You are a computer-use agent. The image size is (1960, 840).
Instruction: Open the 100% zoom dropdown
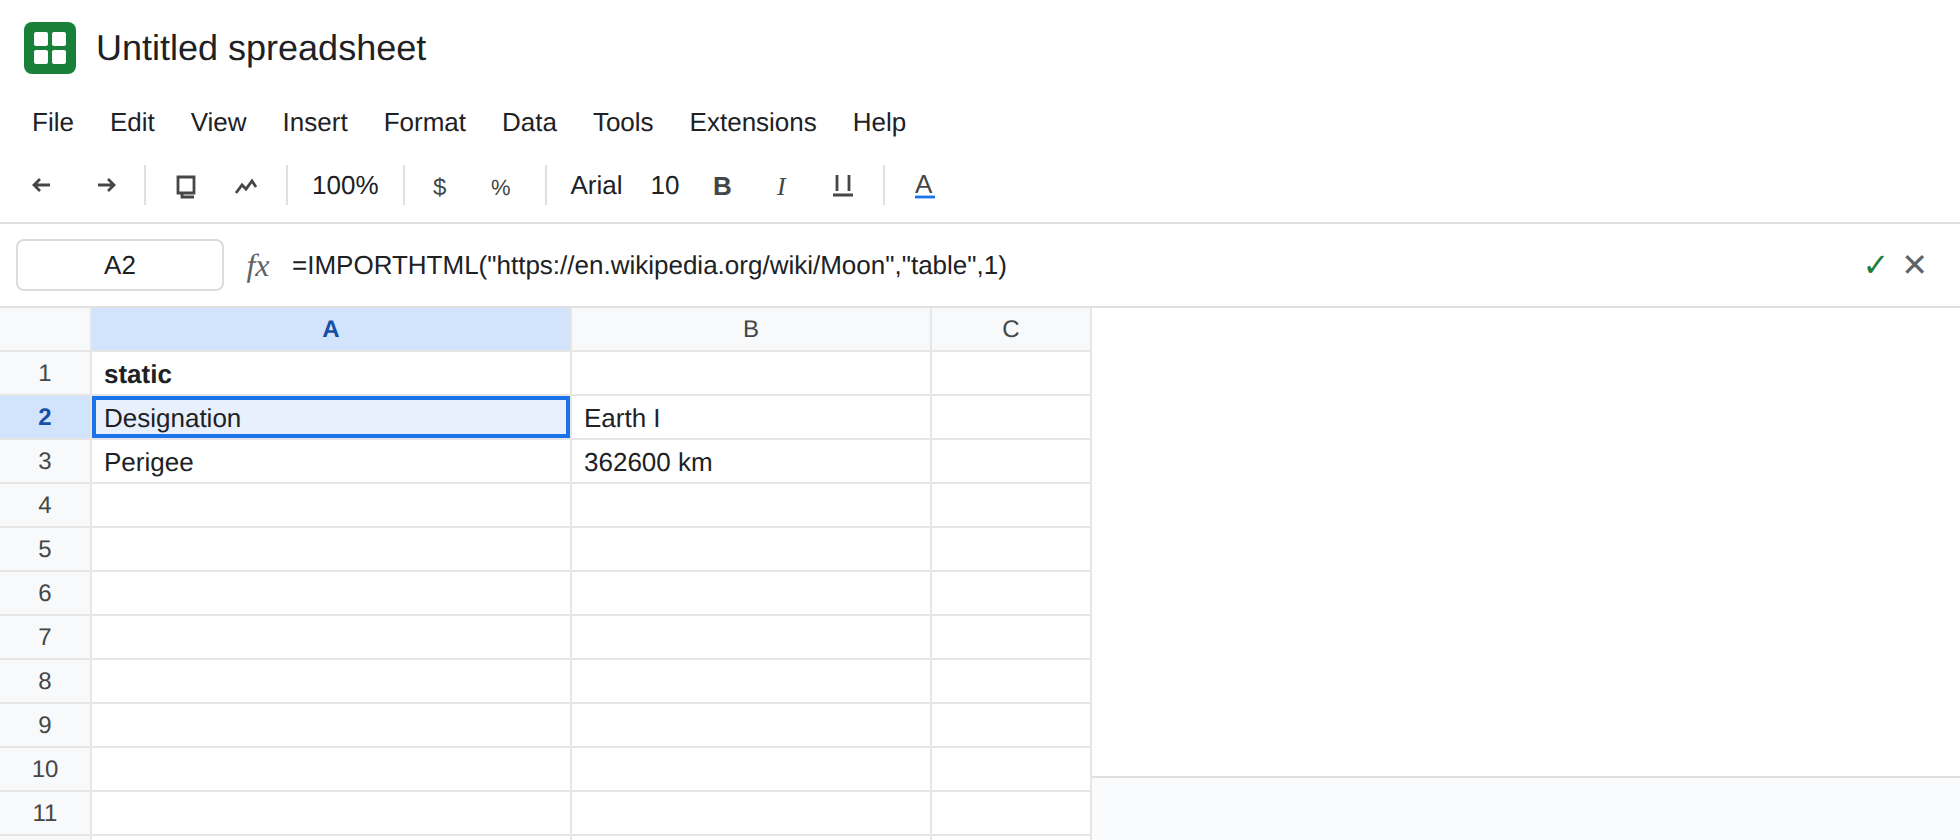pos(345,186)
